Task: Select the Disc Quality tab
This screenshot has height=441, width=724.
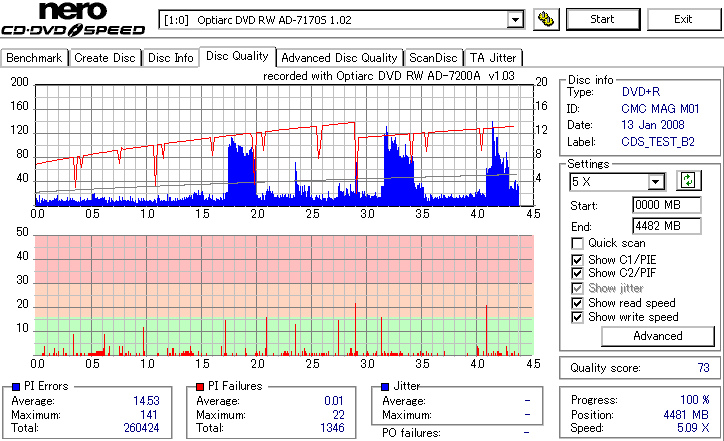Action: point(237,56)
